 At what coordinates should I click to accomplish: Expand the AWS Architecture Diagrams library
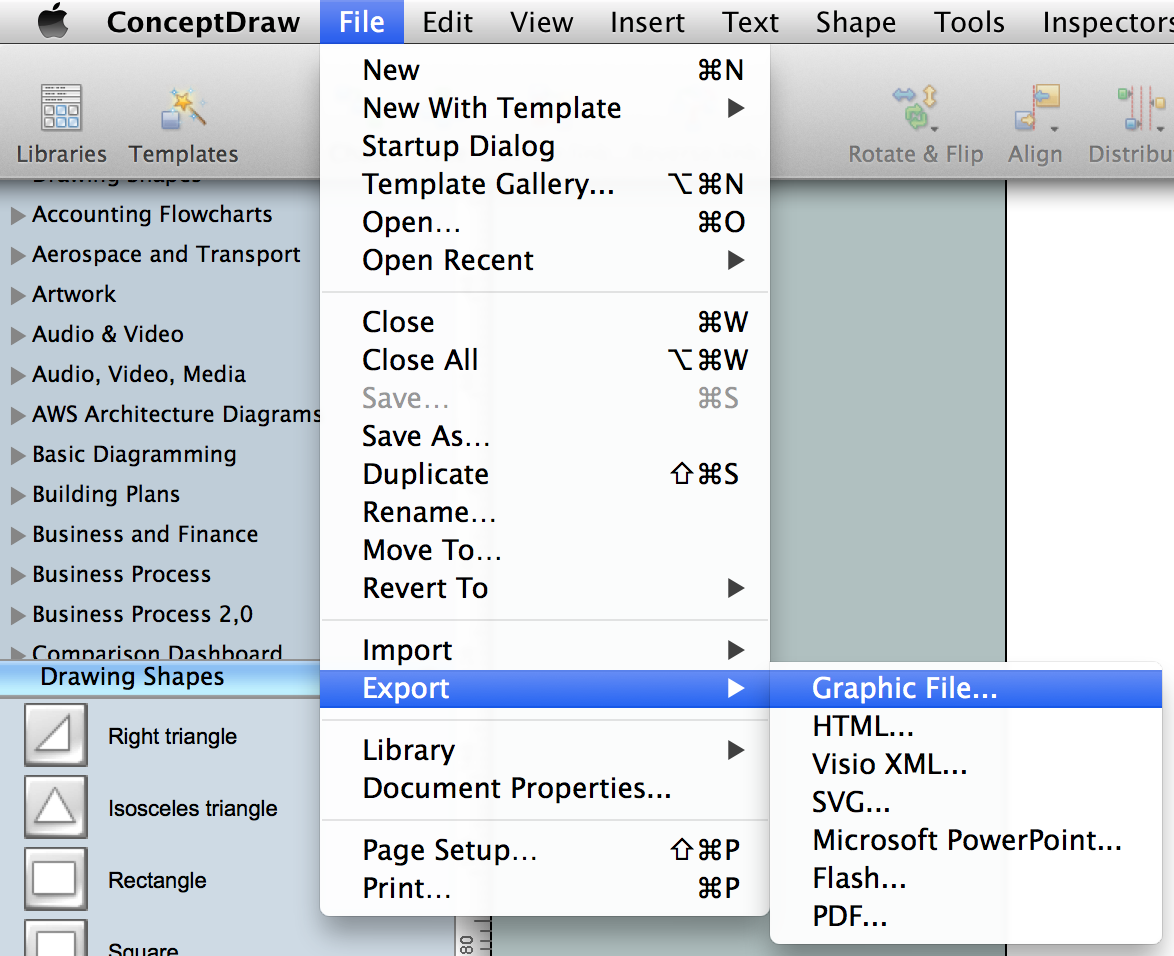[x=18, y=415]
